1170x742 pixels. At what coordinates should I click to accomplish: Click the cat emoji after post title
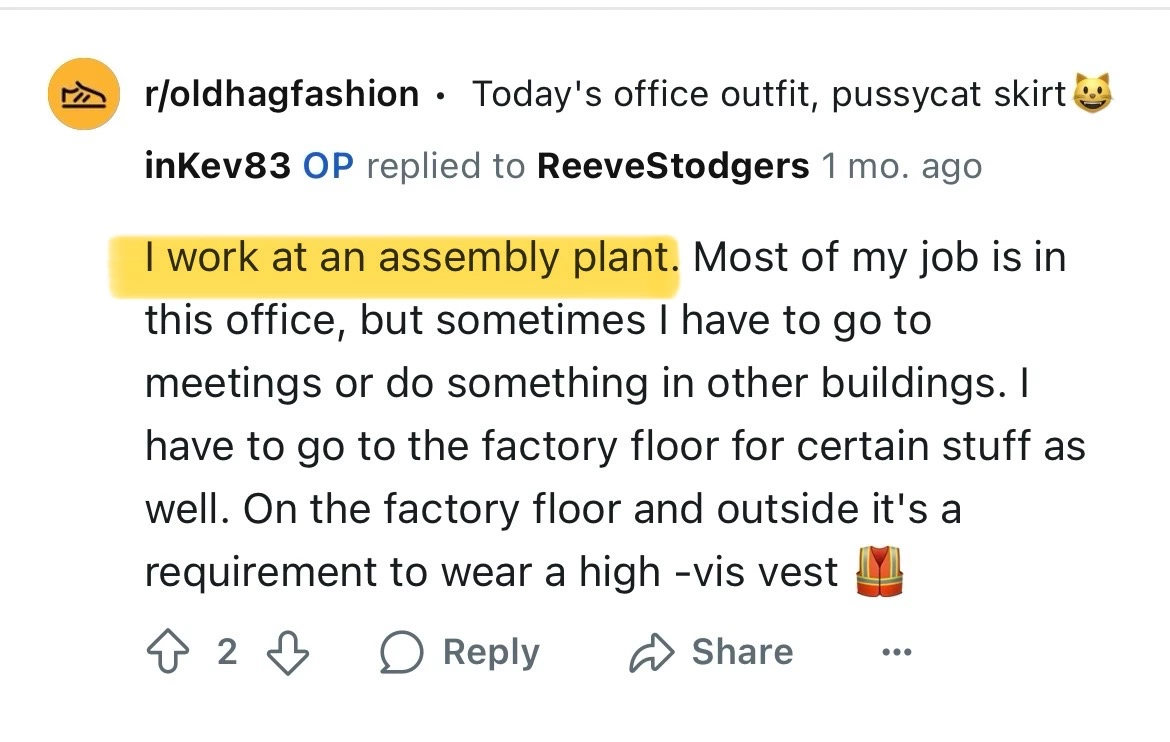[1092, 94]
